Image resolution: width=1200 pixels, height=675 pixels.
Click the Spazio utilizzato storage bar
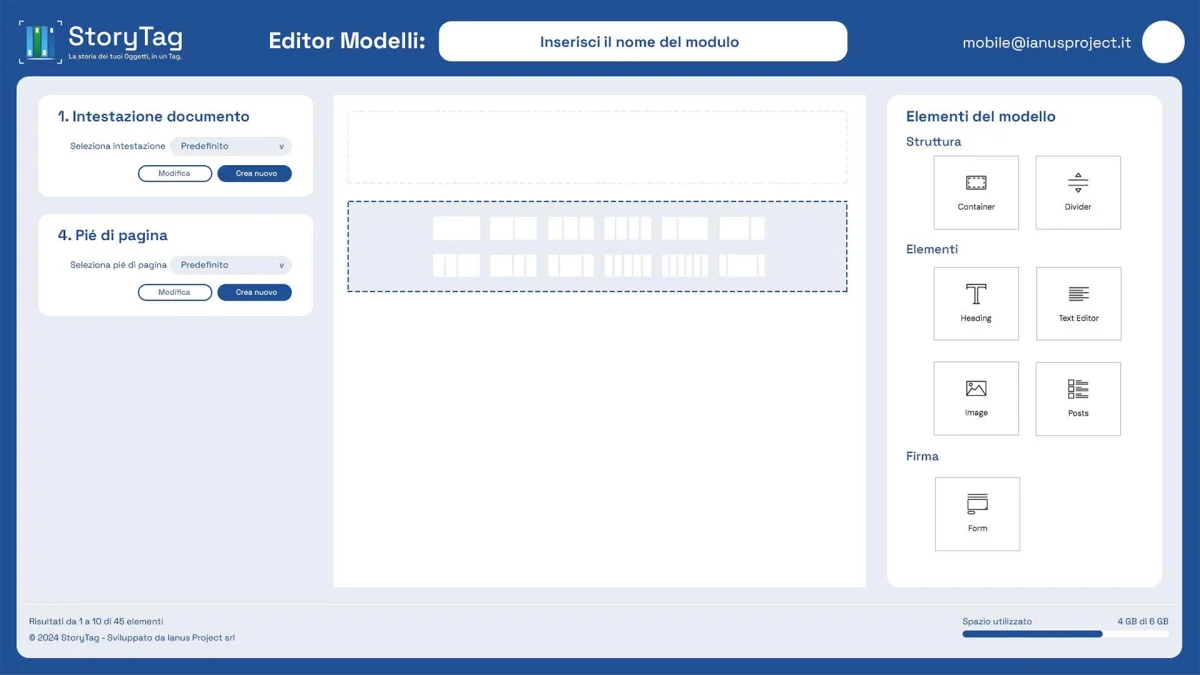click(x=1065, y=634)
